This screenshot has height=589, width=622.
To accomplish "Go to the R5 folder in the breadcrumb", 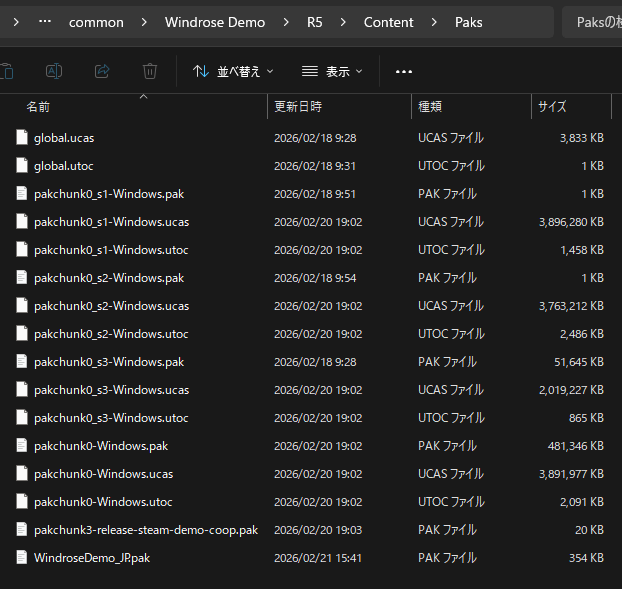I will (314, 22).
